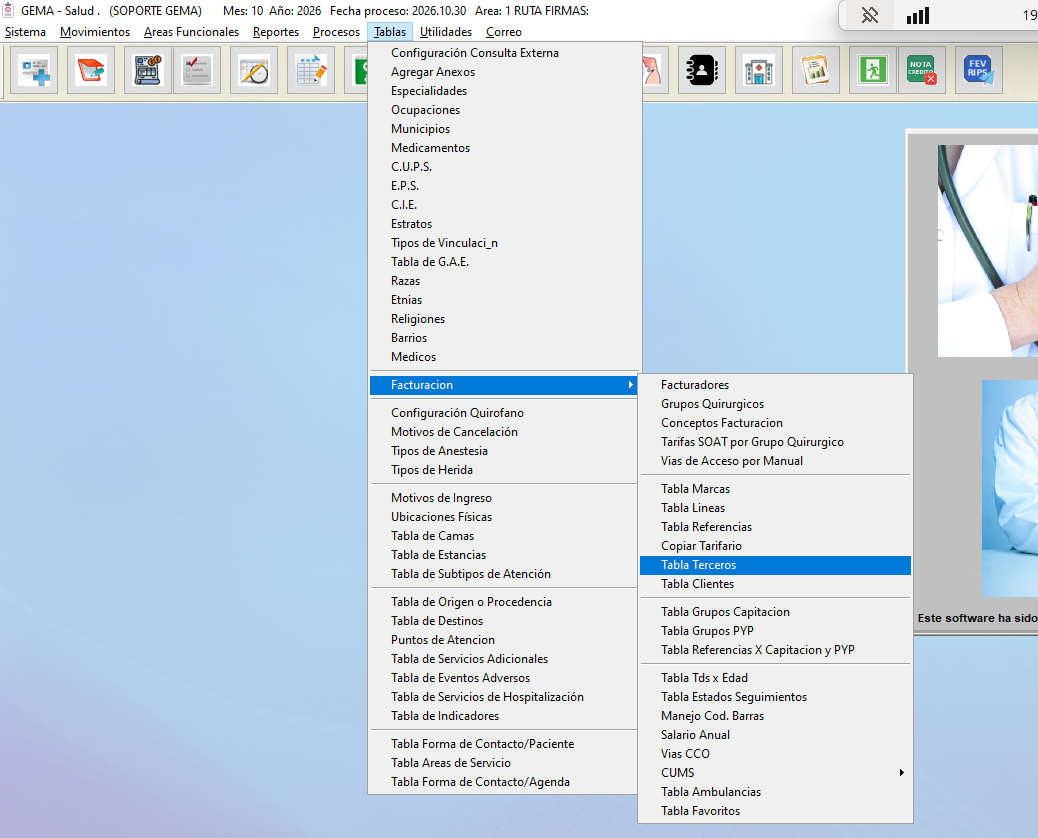
Task: Open the table with pencil toolbar icon
Action: pos(311,70)
